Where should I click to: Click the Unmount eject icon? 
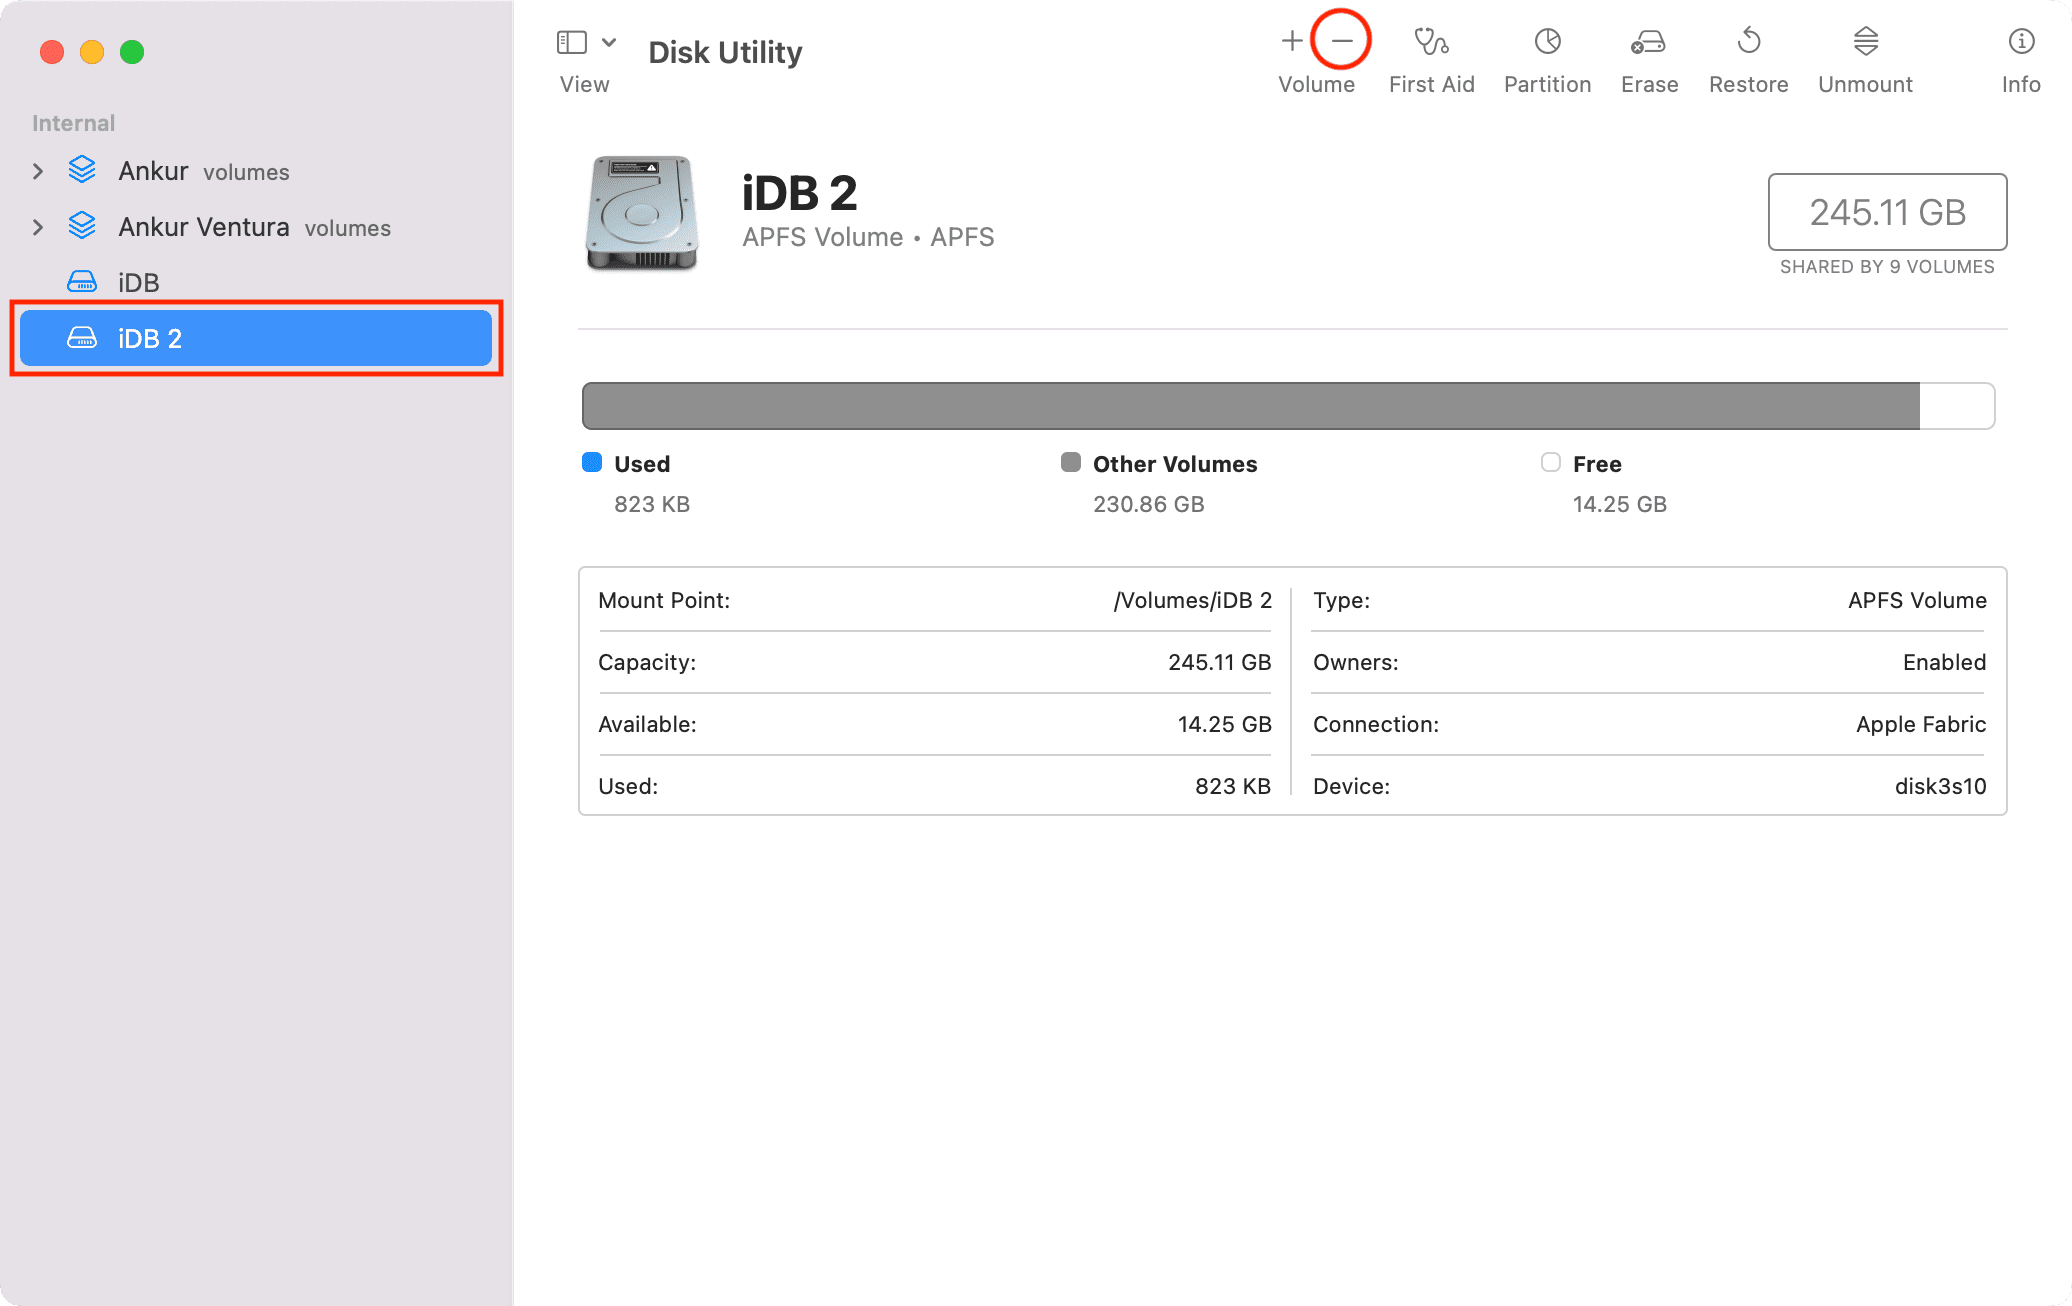coord(1865,41)
